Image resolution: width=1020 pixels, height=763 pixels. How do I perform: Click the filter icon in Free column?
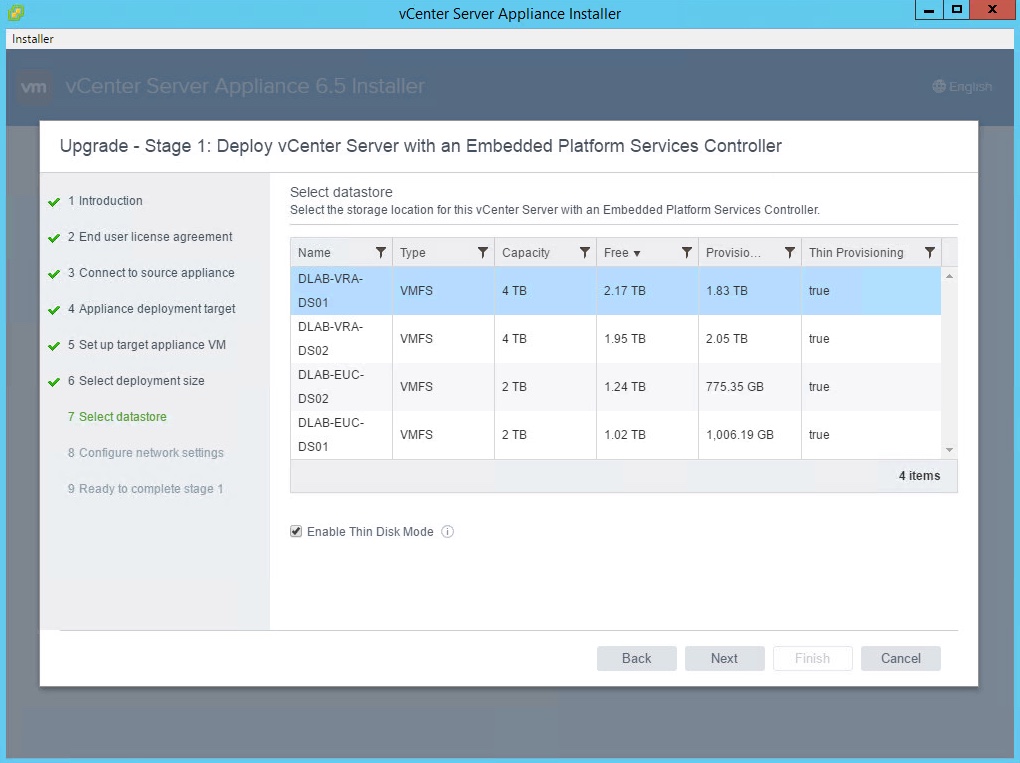pyautogui.click(x=687, y=253)
